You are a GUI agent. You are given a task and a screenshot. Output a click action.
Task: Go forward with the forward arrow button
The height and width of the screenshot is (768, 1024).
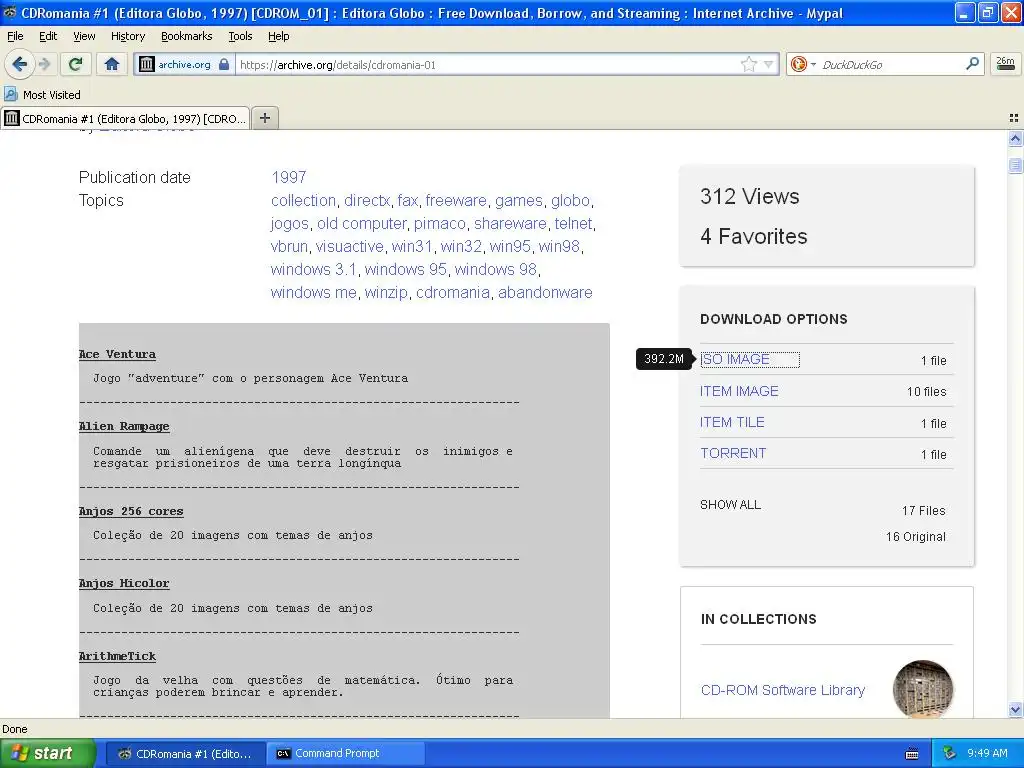coord(44,64)
